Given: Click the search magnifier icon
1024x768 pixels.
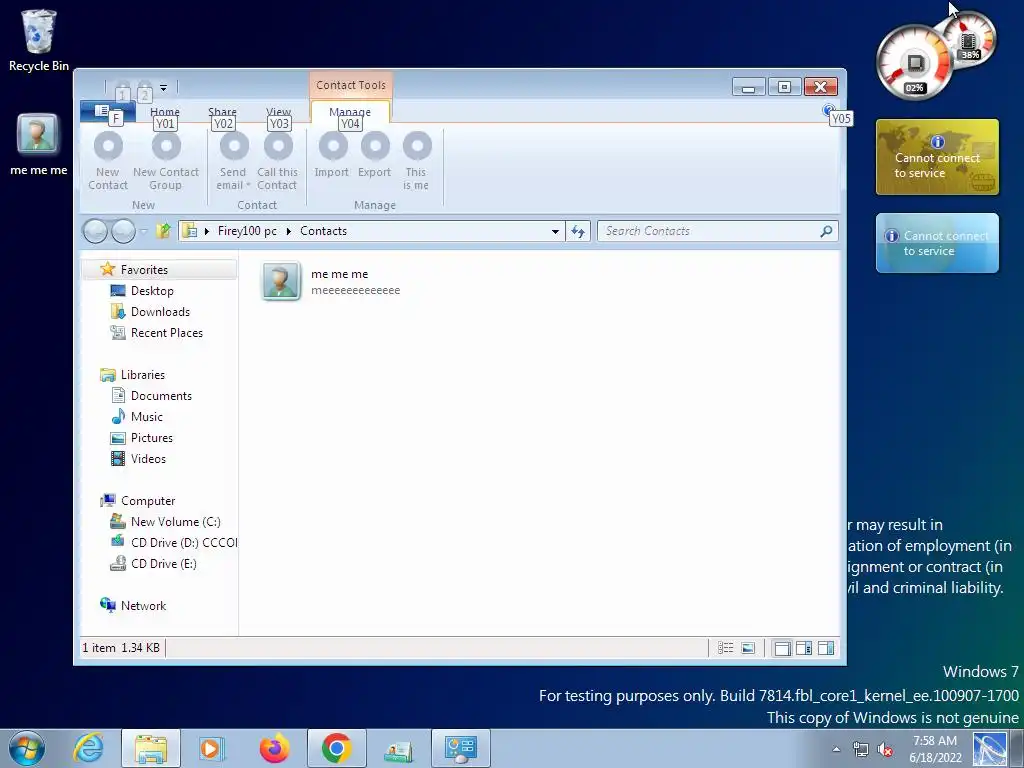Looking at the screenshot, I should 826,231.
